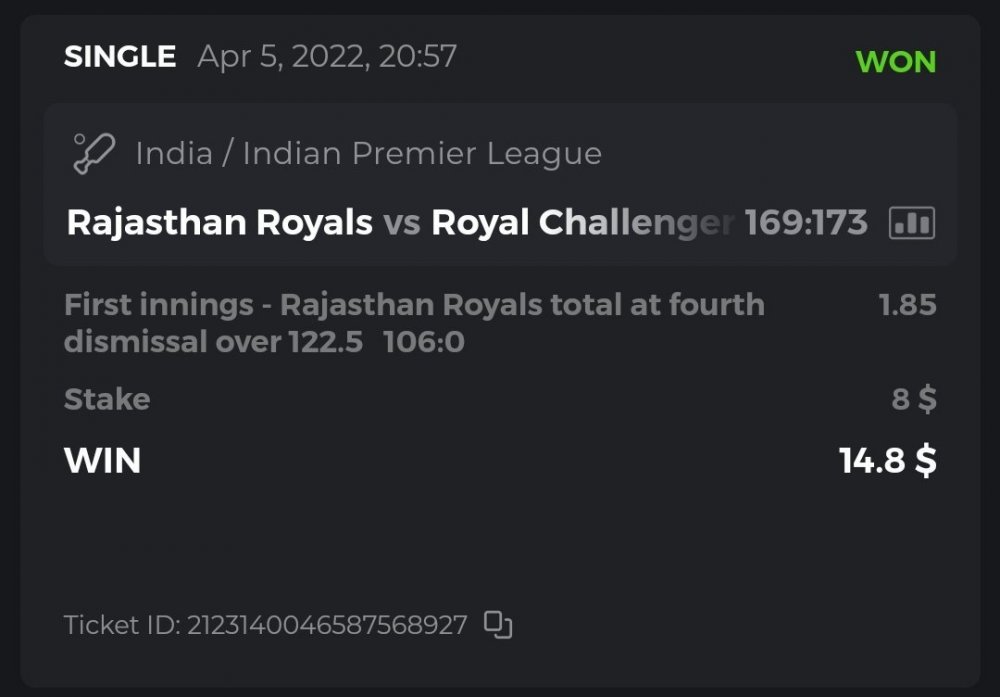Viewport: 1000px width, 697px height.
Task: Click the bet date Apr 5, 2022, 20:57
Action: [x=327, y=57]
